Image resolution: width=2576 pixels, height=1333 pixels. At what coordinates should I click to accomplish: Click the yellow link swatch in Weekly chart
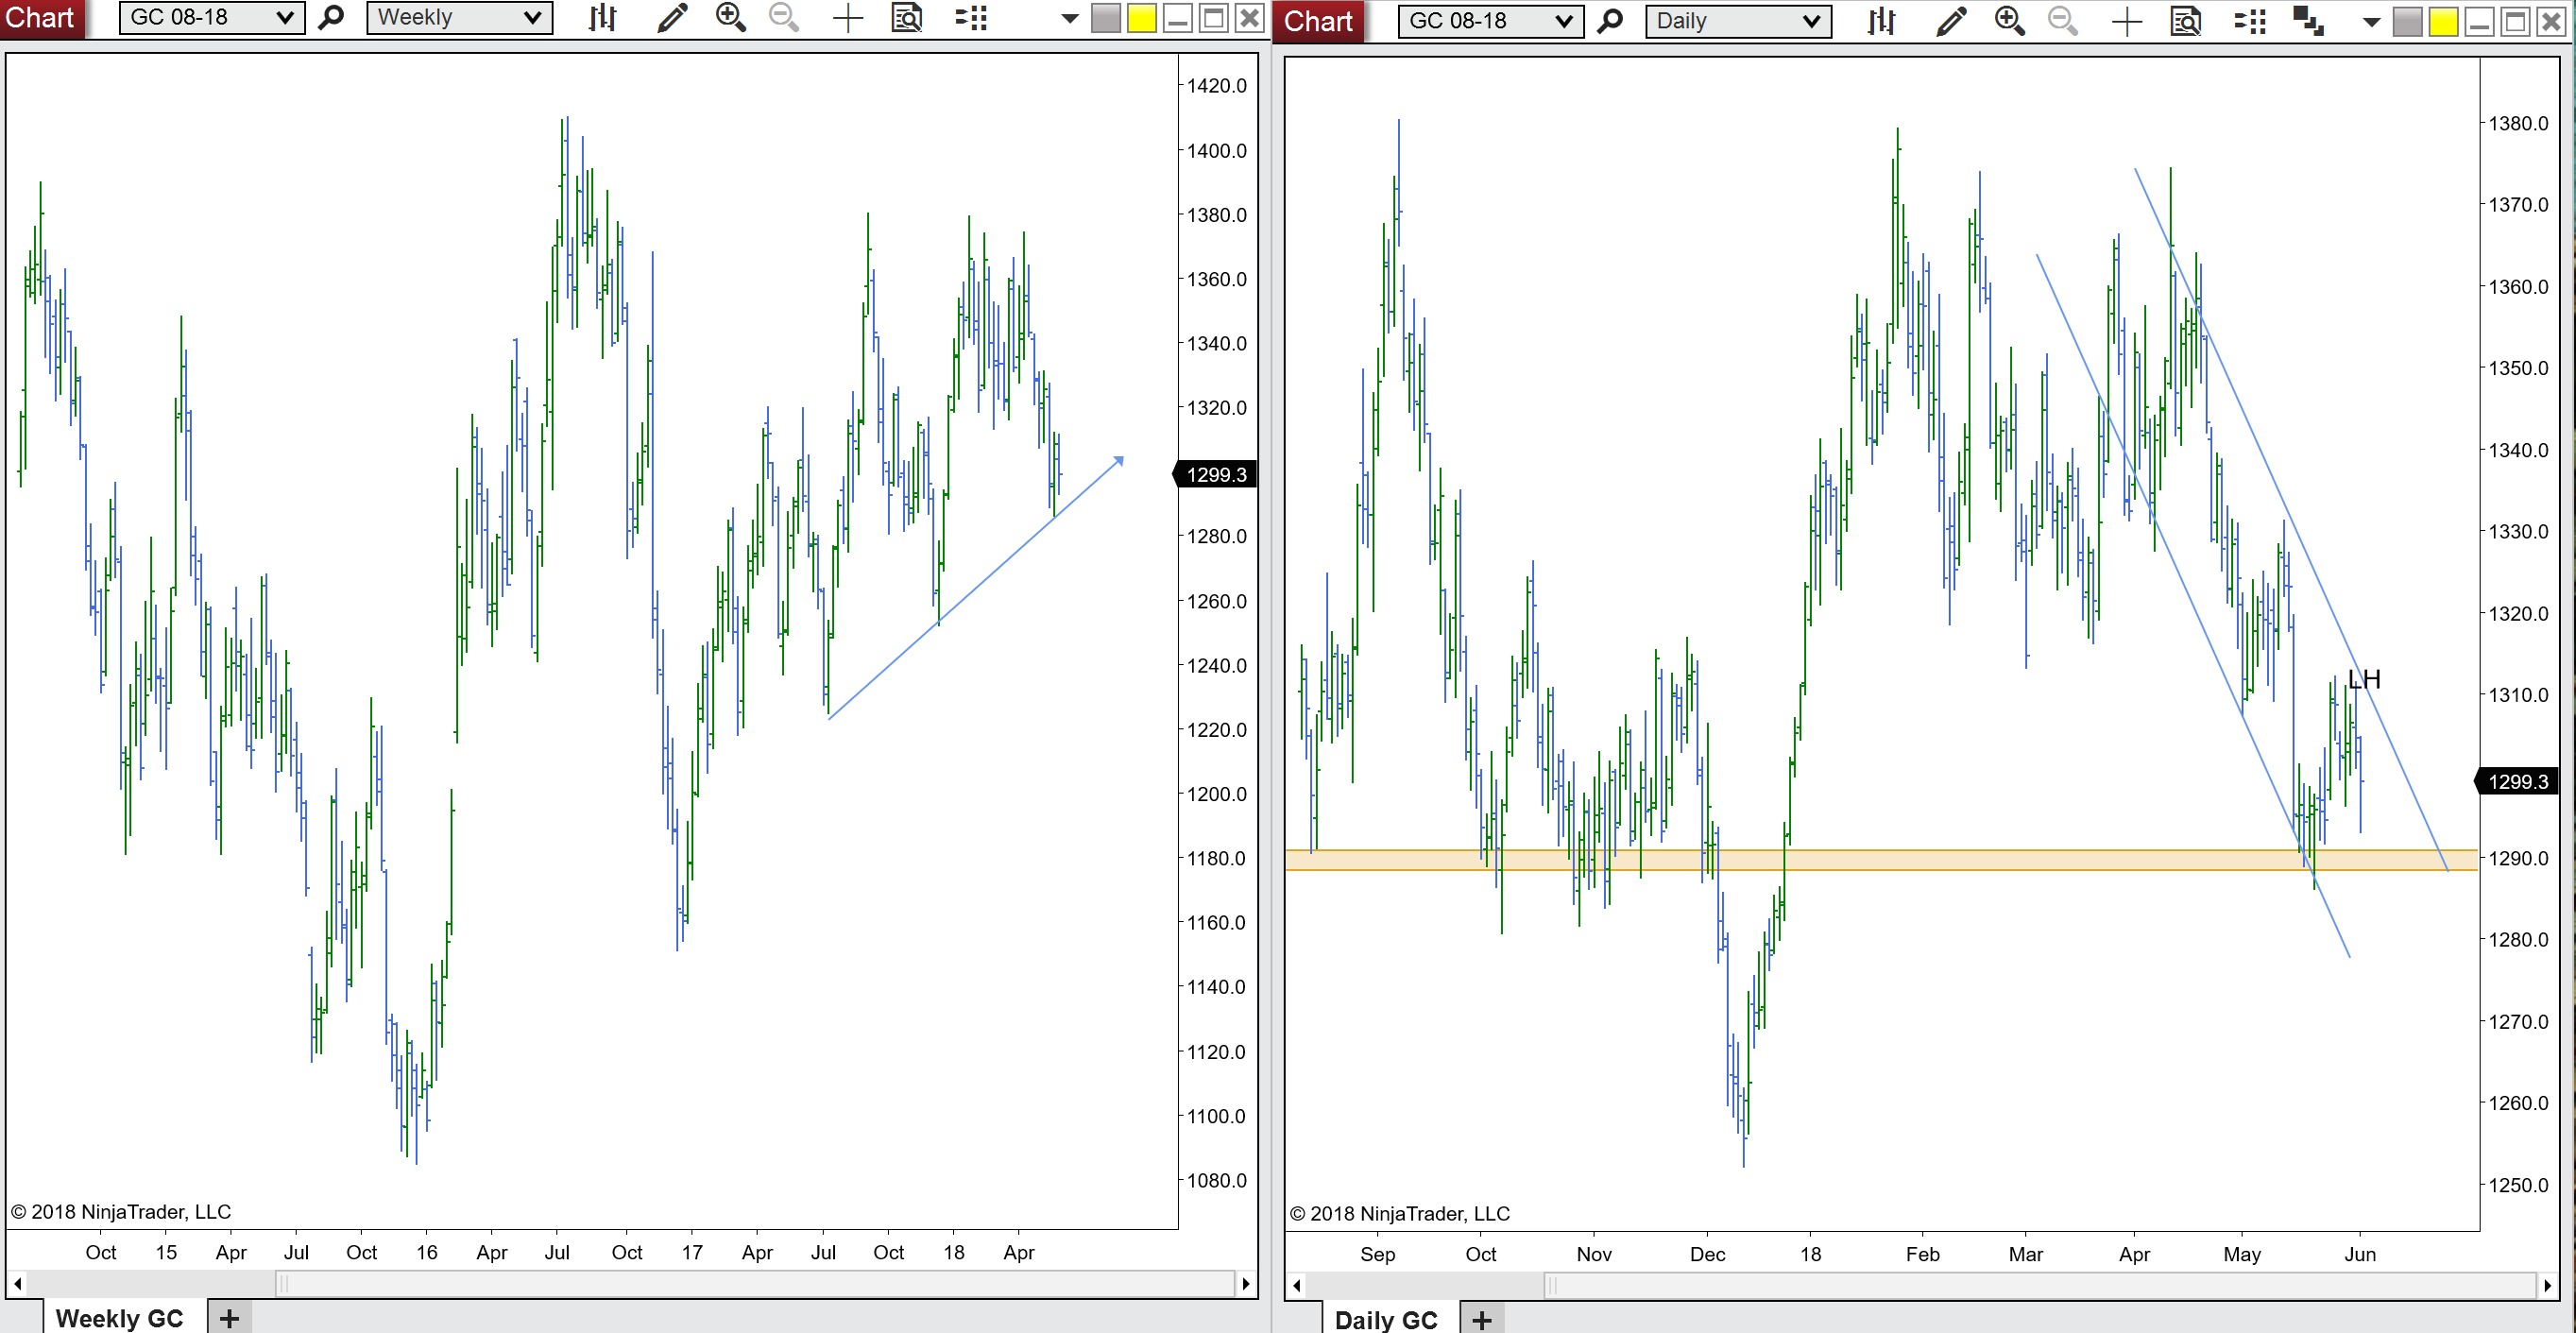click(1142, 19)
